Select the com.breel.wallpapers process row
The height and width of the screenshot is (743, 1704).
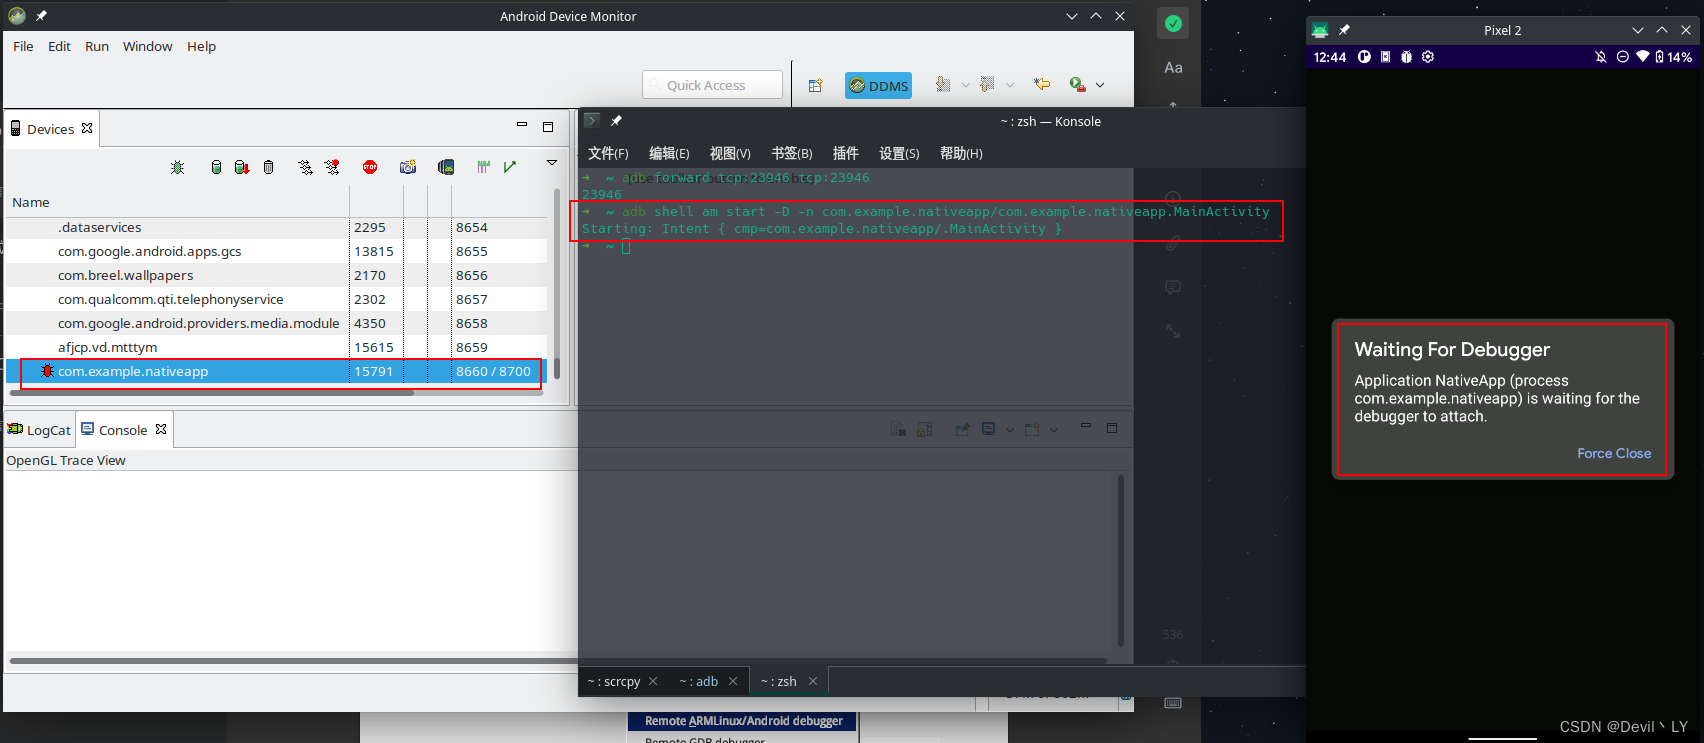pos(276,275)
